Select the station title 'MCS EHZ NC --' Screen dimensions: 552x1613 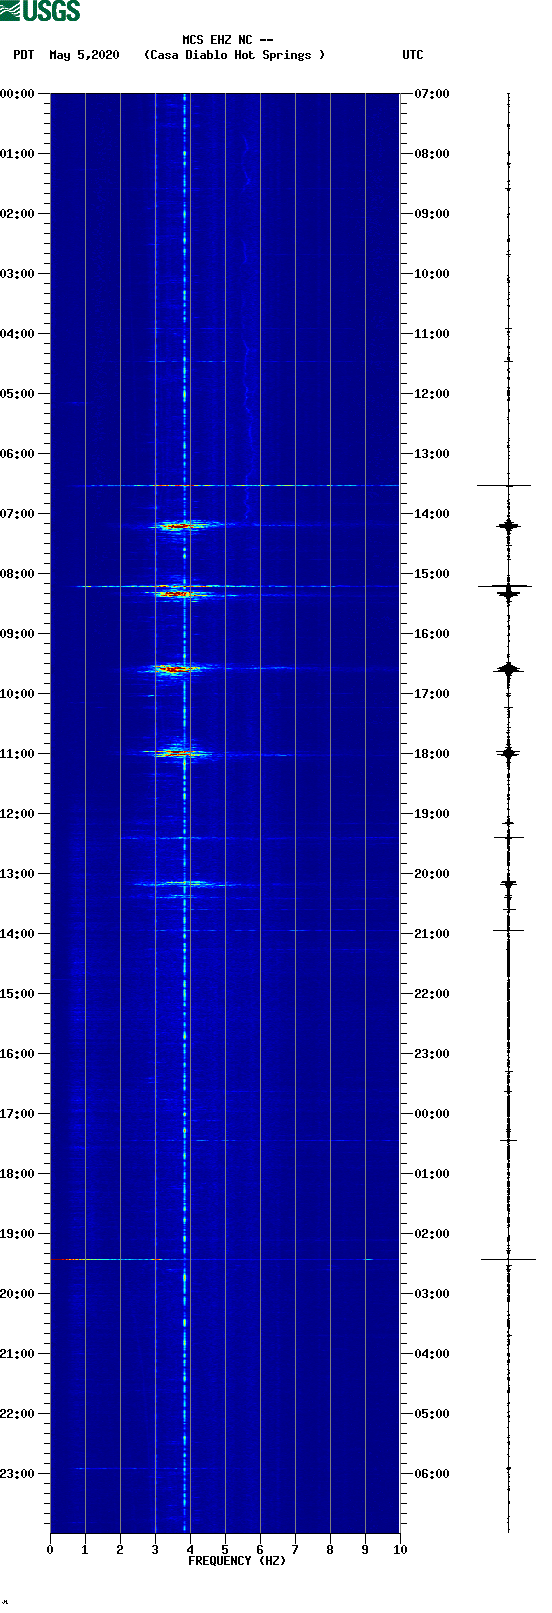click(x=228, y=41)
